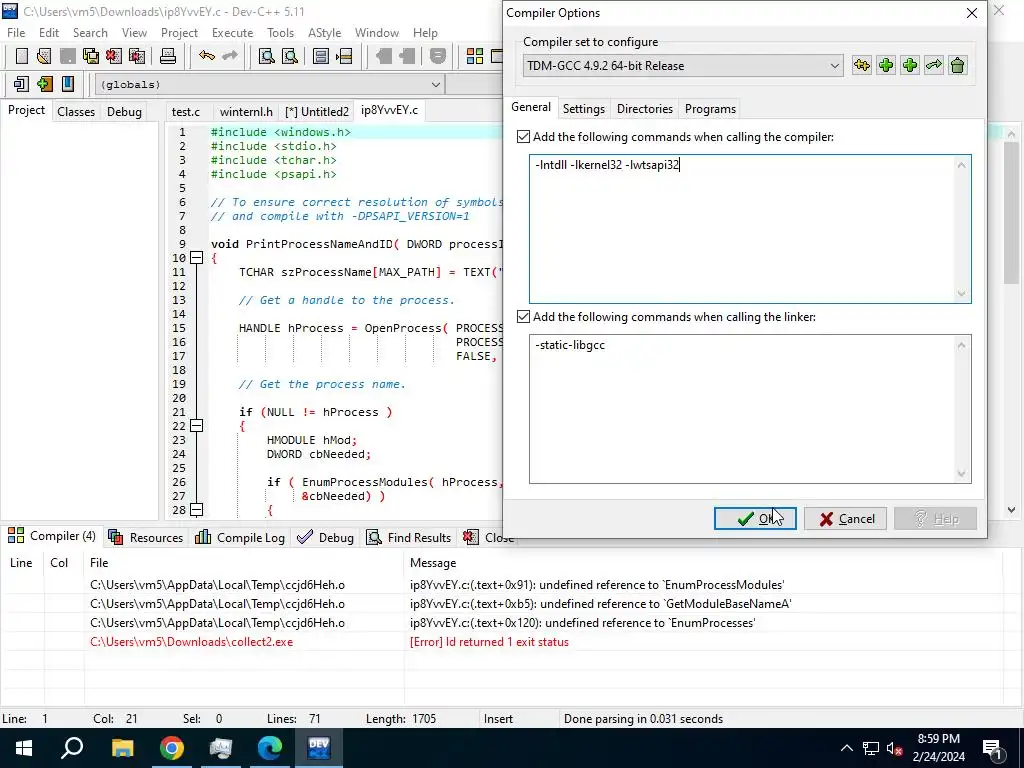The height and width of the screenshot is (768, 1024).
Task: Select the winternl.h editor tab
Action: click(x=246, y=112)
